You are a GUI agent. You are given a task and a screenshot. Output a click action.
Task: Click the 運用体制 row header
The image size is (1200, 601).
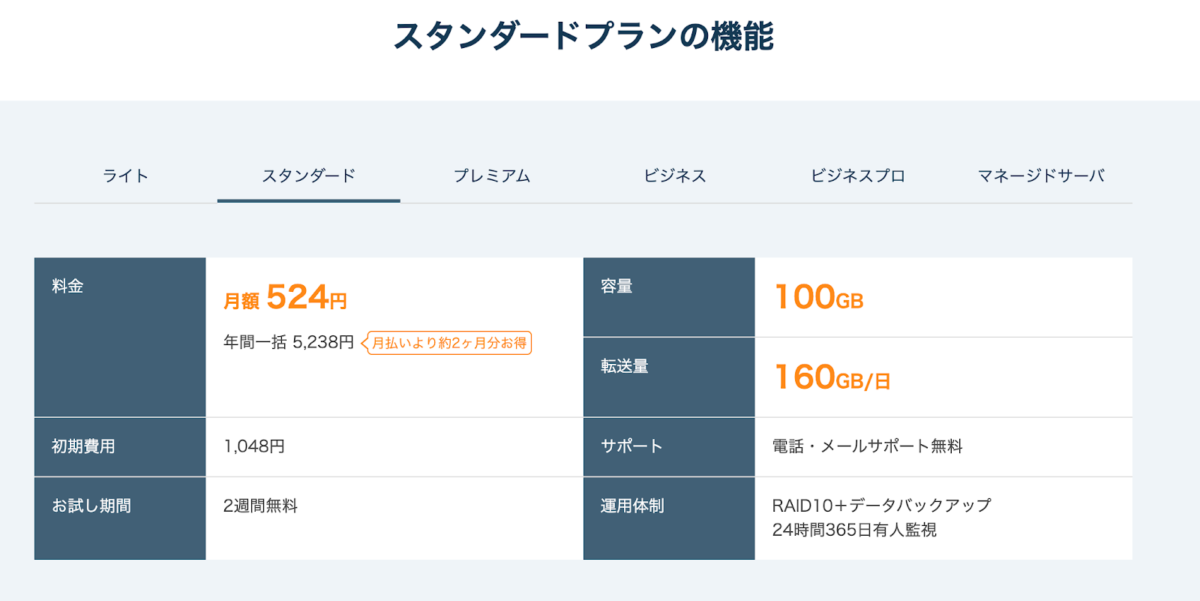coord(632,506)
